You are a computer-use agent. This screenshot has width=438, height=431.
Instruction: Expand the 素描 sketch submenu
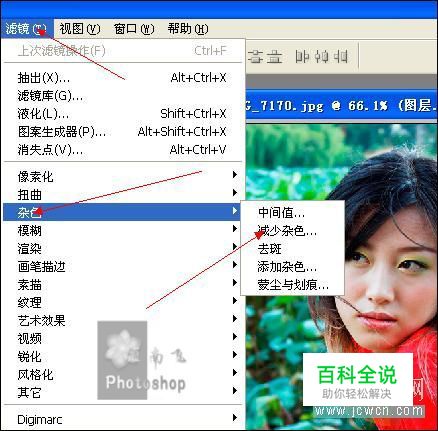[123, 284]
